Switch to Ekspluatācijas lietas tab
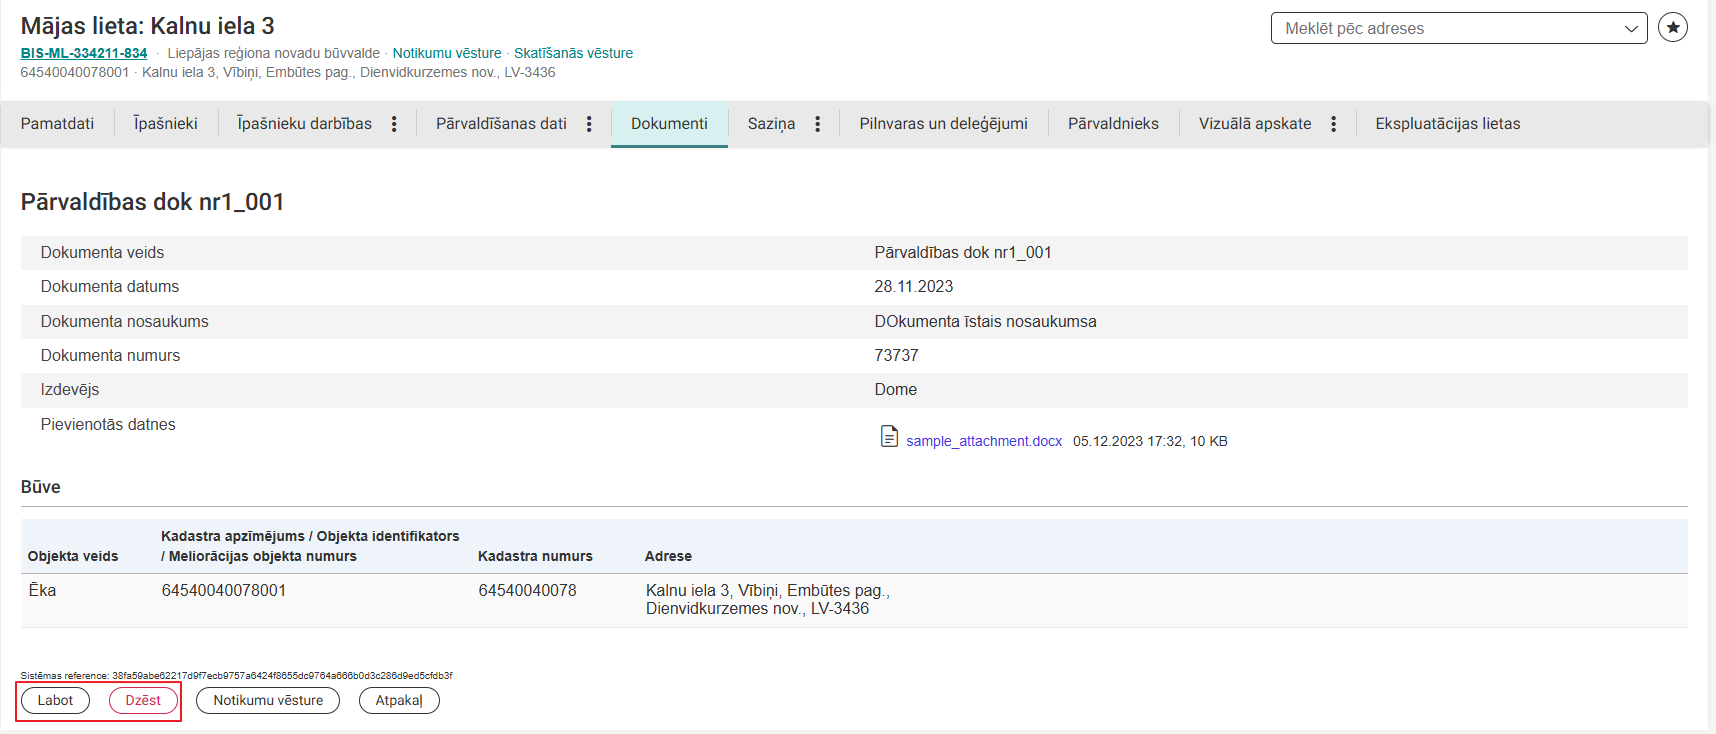This screenshot has height=734, width=1716. 1447,124
